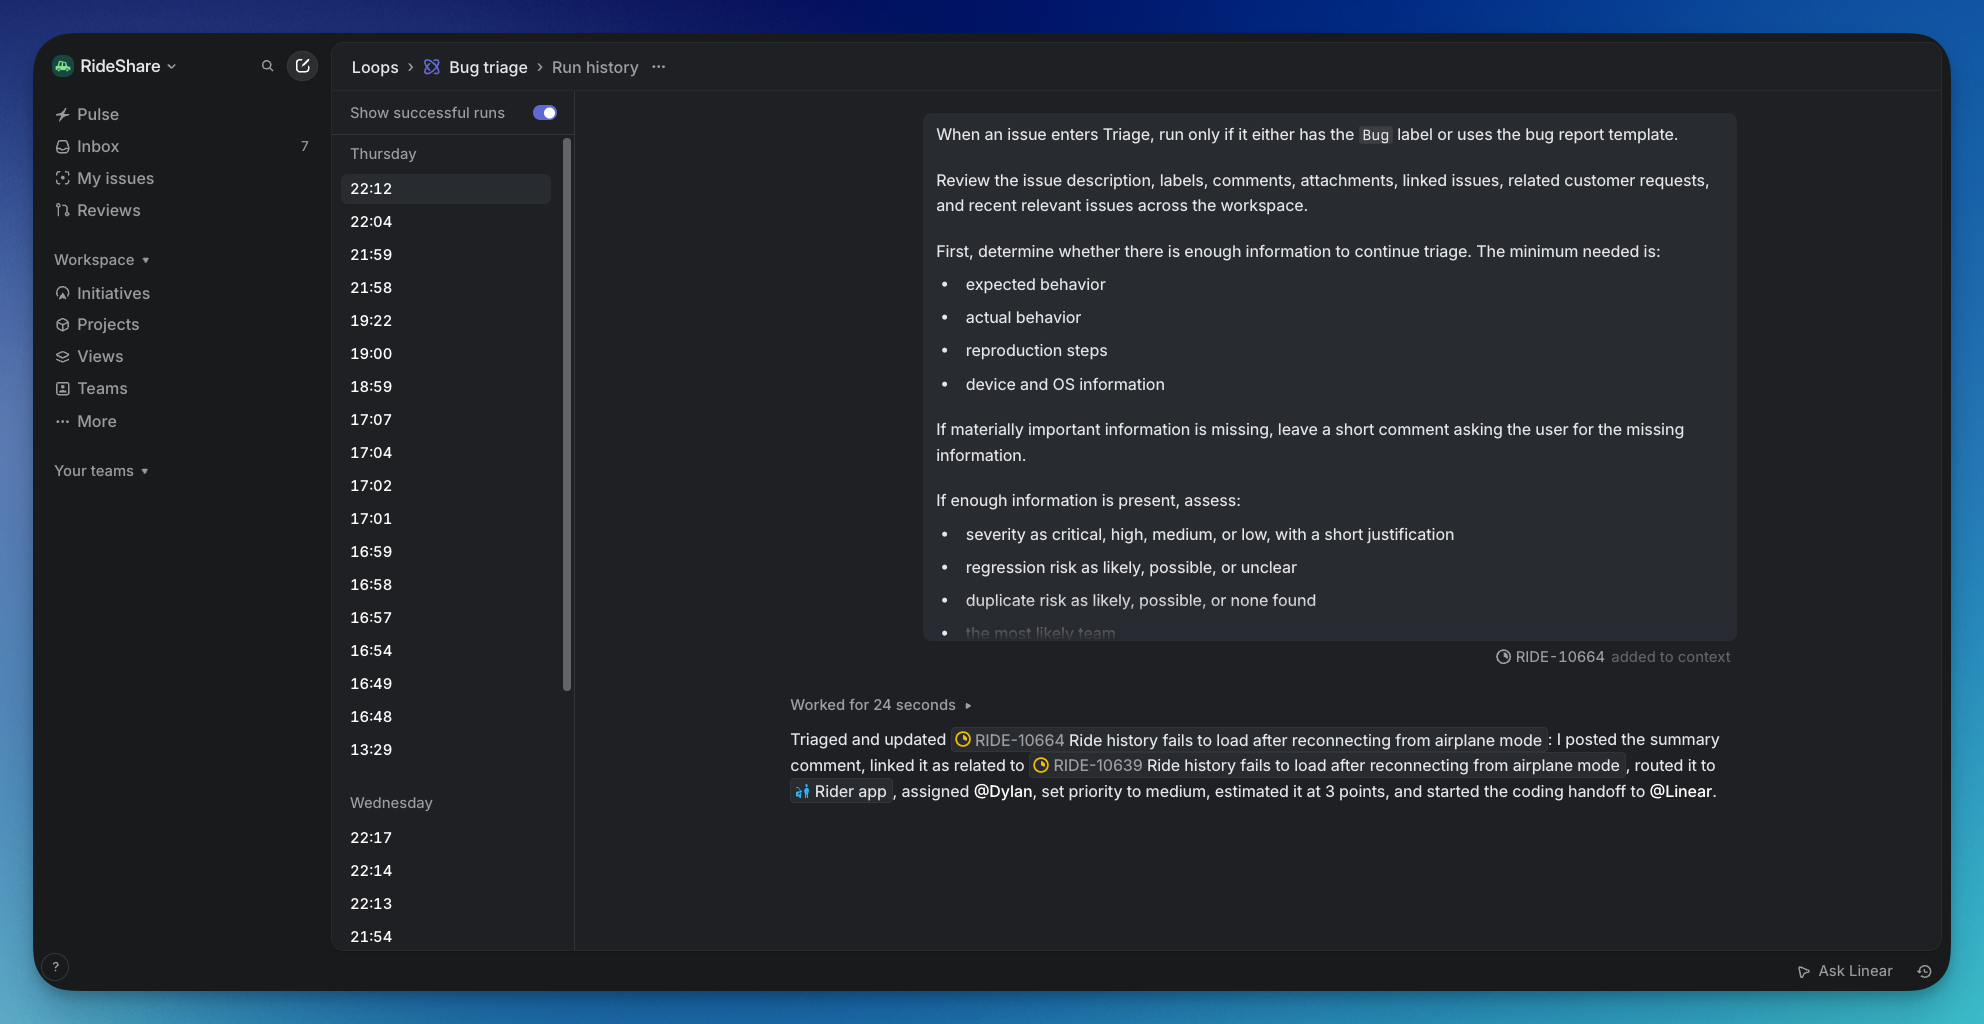The width and height of the screenshot is (1984, 1024).
Task: Click the Bug triage loop icon
Action: [432, 67]
